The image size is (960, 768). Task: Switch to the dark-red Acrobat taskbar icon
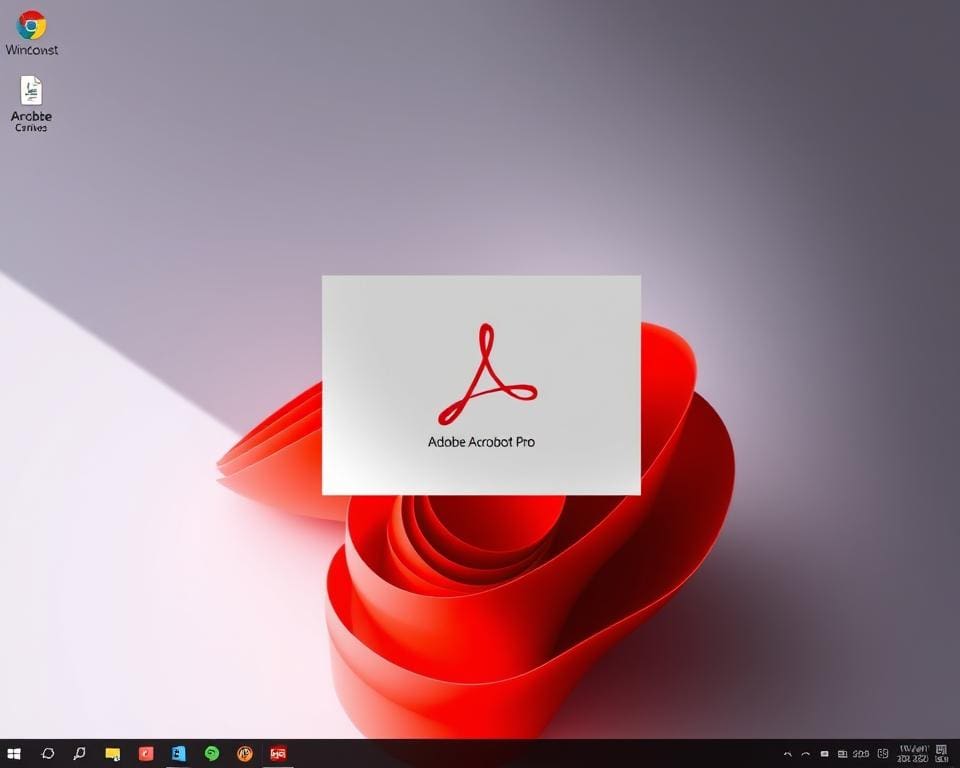click(x=278, y=753)
